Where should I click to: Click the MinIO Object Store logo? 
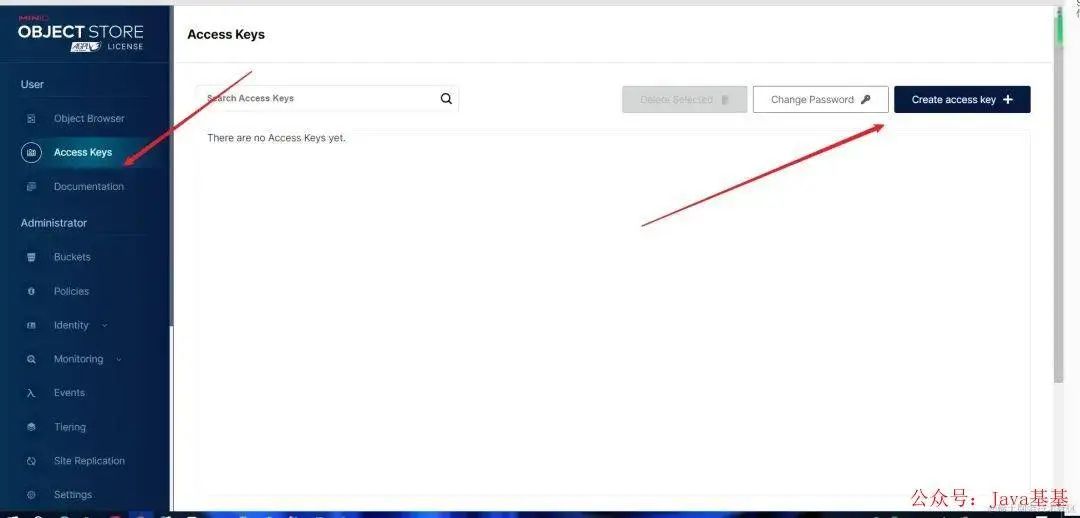pyautogui.click(x=81, y=32)
